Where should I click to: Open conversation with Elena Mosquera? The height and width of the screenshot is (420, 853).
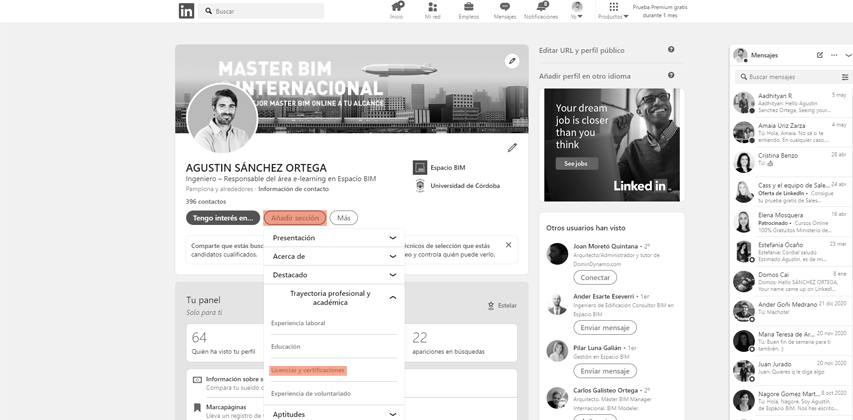(x=790, y=221)
